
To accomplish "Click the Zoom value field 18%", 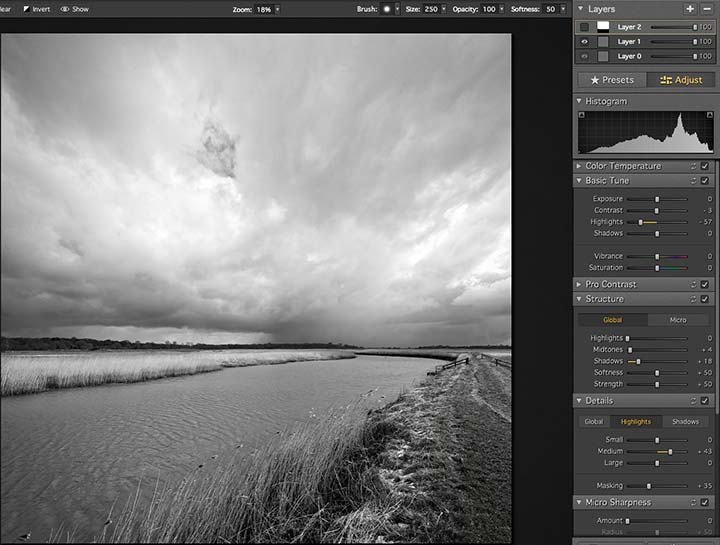I will click(264, 9).
